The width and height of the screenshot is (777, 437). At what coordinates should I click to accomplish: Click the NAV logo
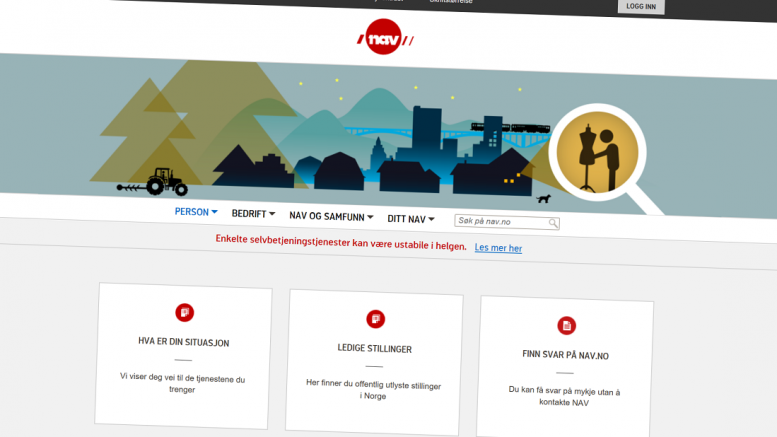(385, 37)
